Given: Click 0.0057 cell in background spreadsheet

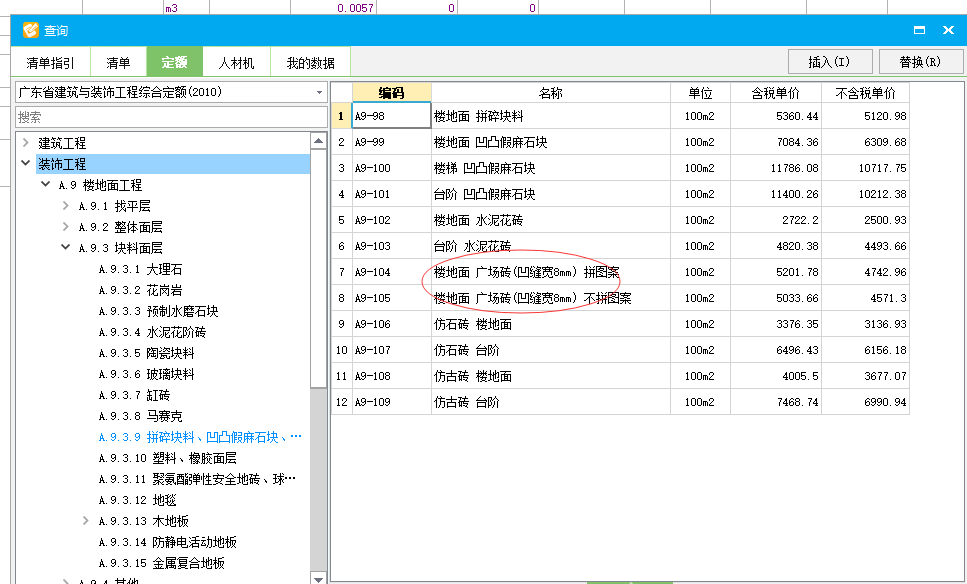Looking at the screenshot, I should coord(333,7).
